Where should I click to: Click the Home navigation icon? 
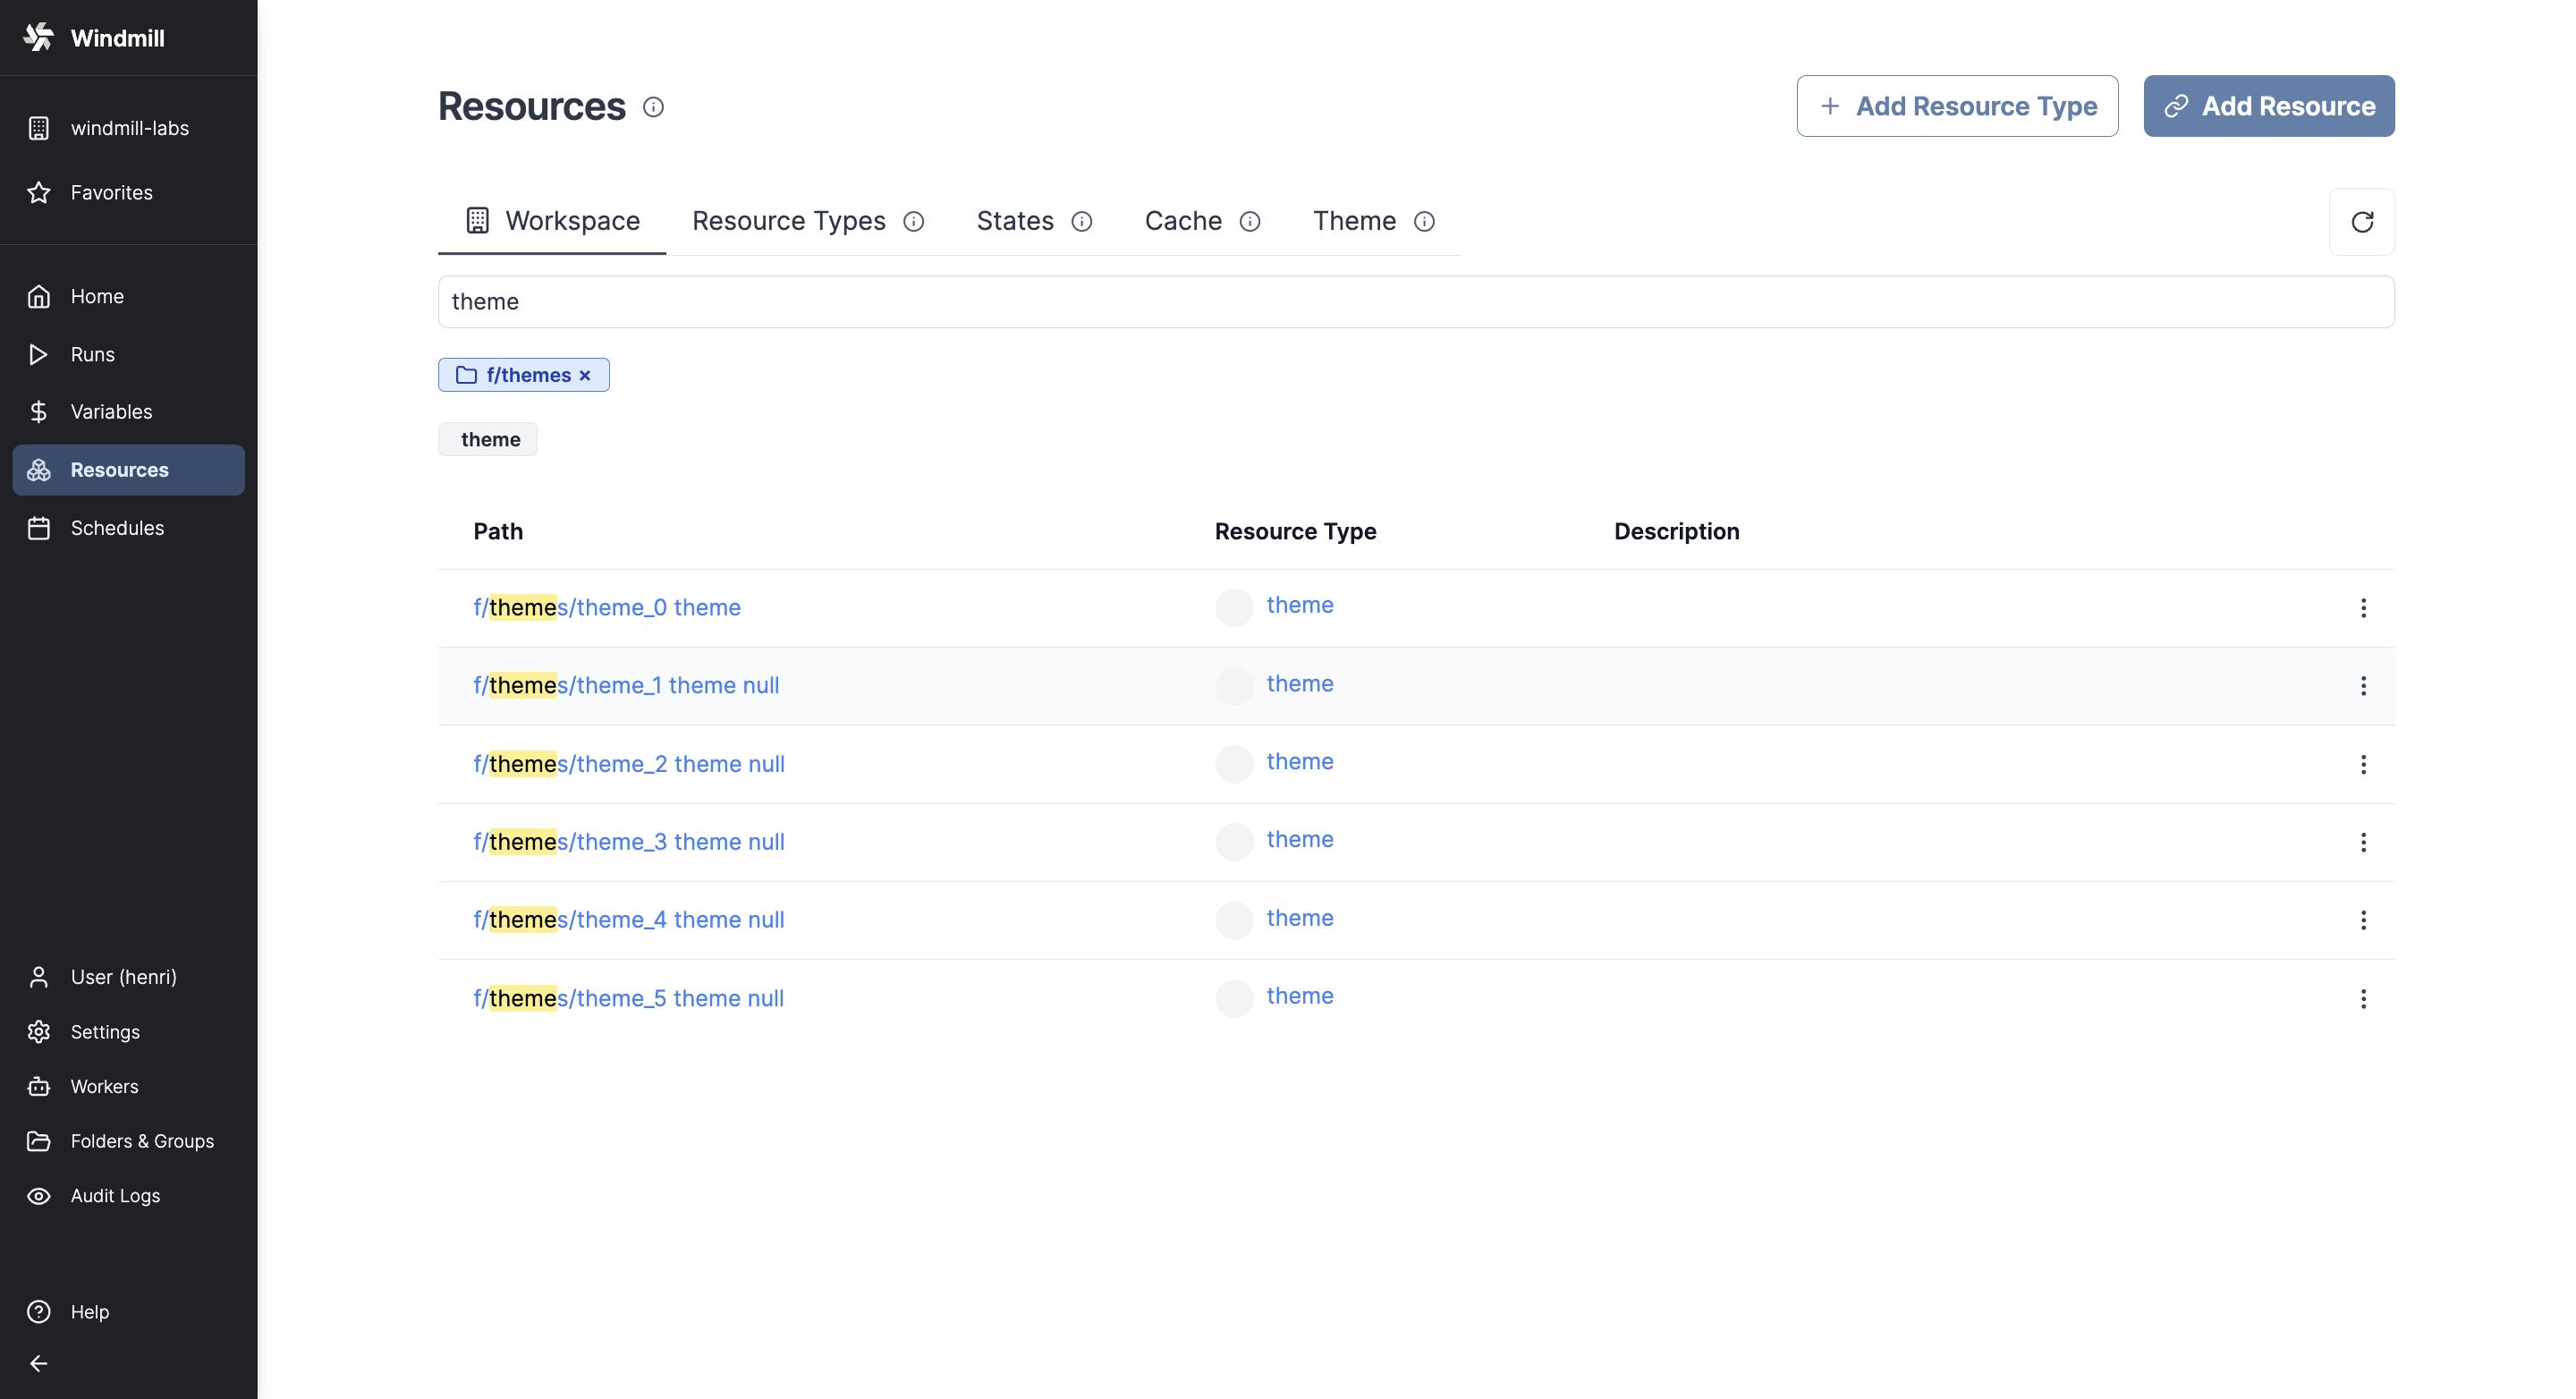coord(41,296)
